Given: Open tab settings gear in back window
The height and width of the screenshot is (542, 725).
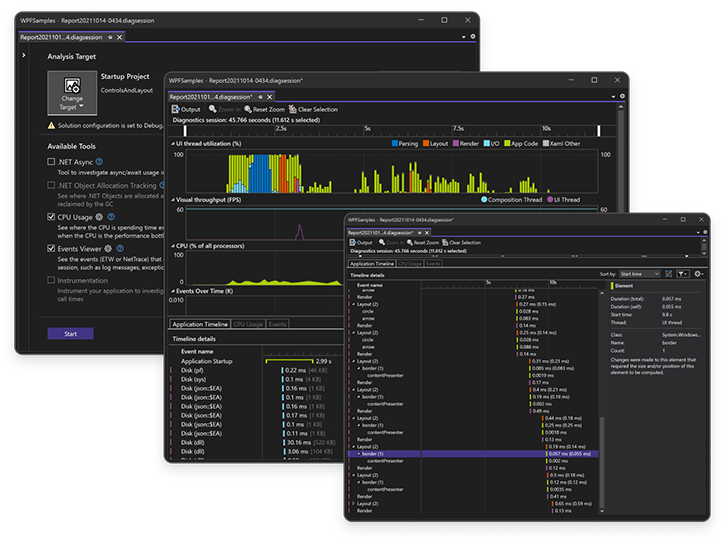Looking at the screenshot, I should pyautogui.click(x=473, y=37).
